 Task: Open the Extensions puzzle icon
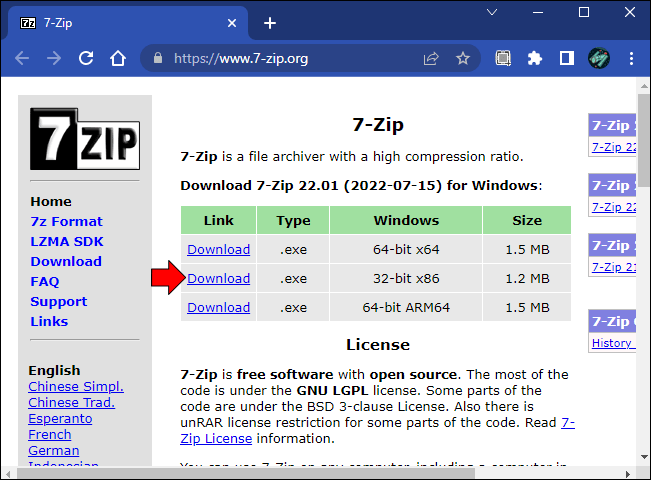(x=535, y=58)
